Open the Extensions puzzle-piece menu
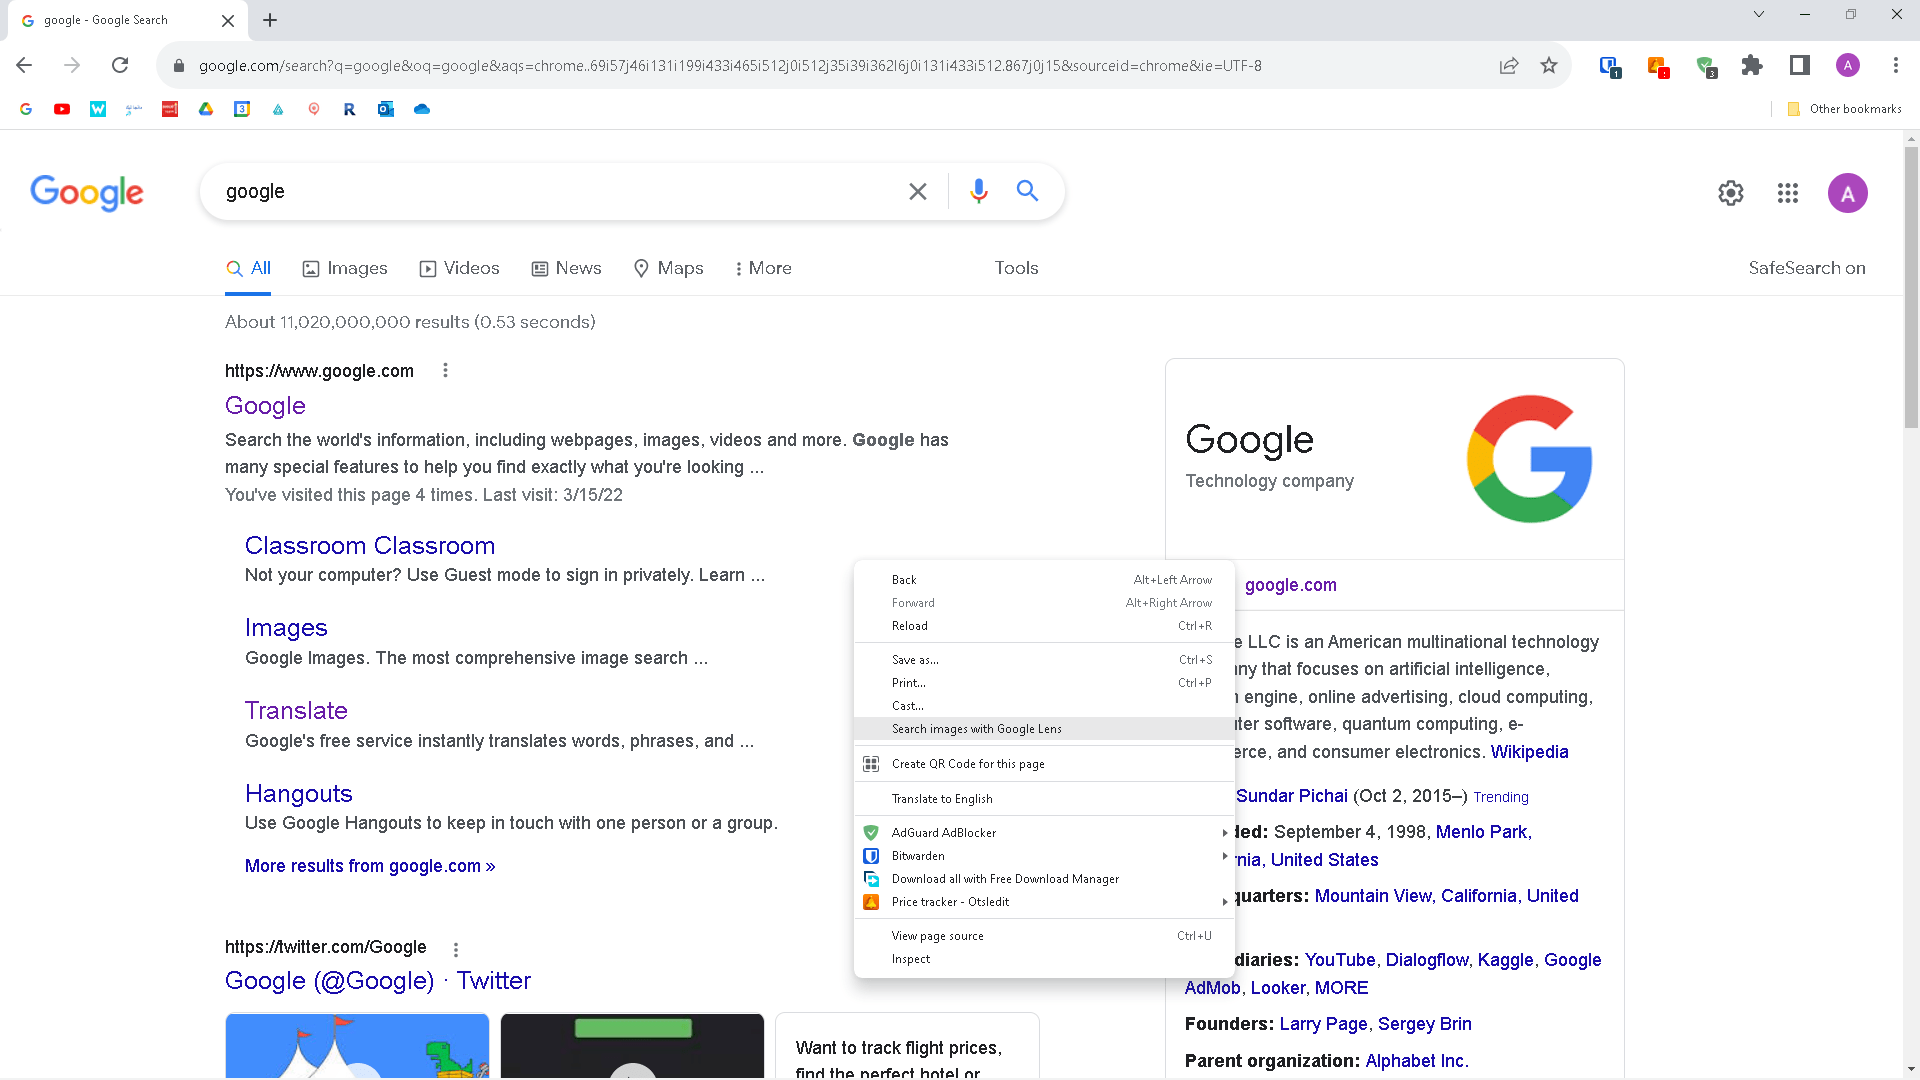This screenshot has height=1080, width=1920. (1752, 65)
